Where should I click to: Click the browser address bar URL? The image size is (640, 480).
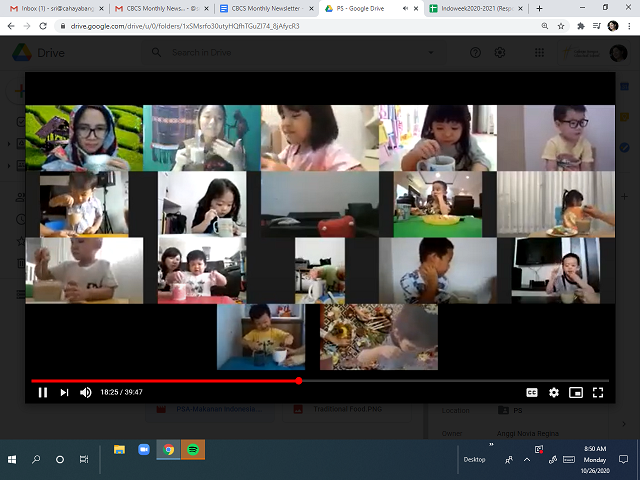[x=200, y=25]
